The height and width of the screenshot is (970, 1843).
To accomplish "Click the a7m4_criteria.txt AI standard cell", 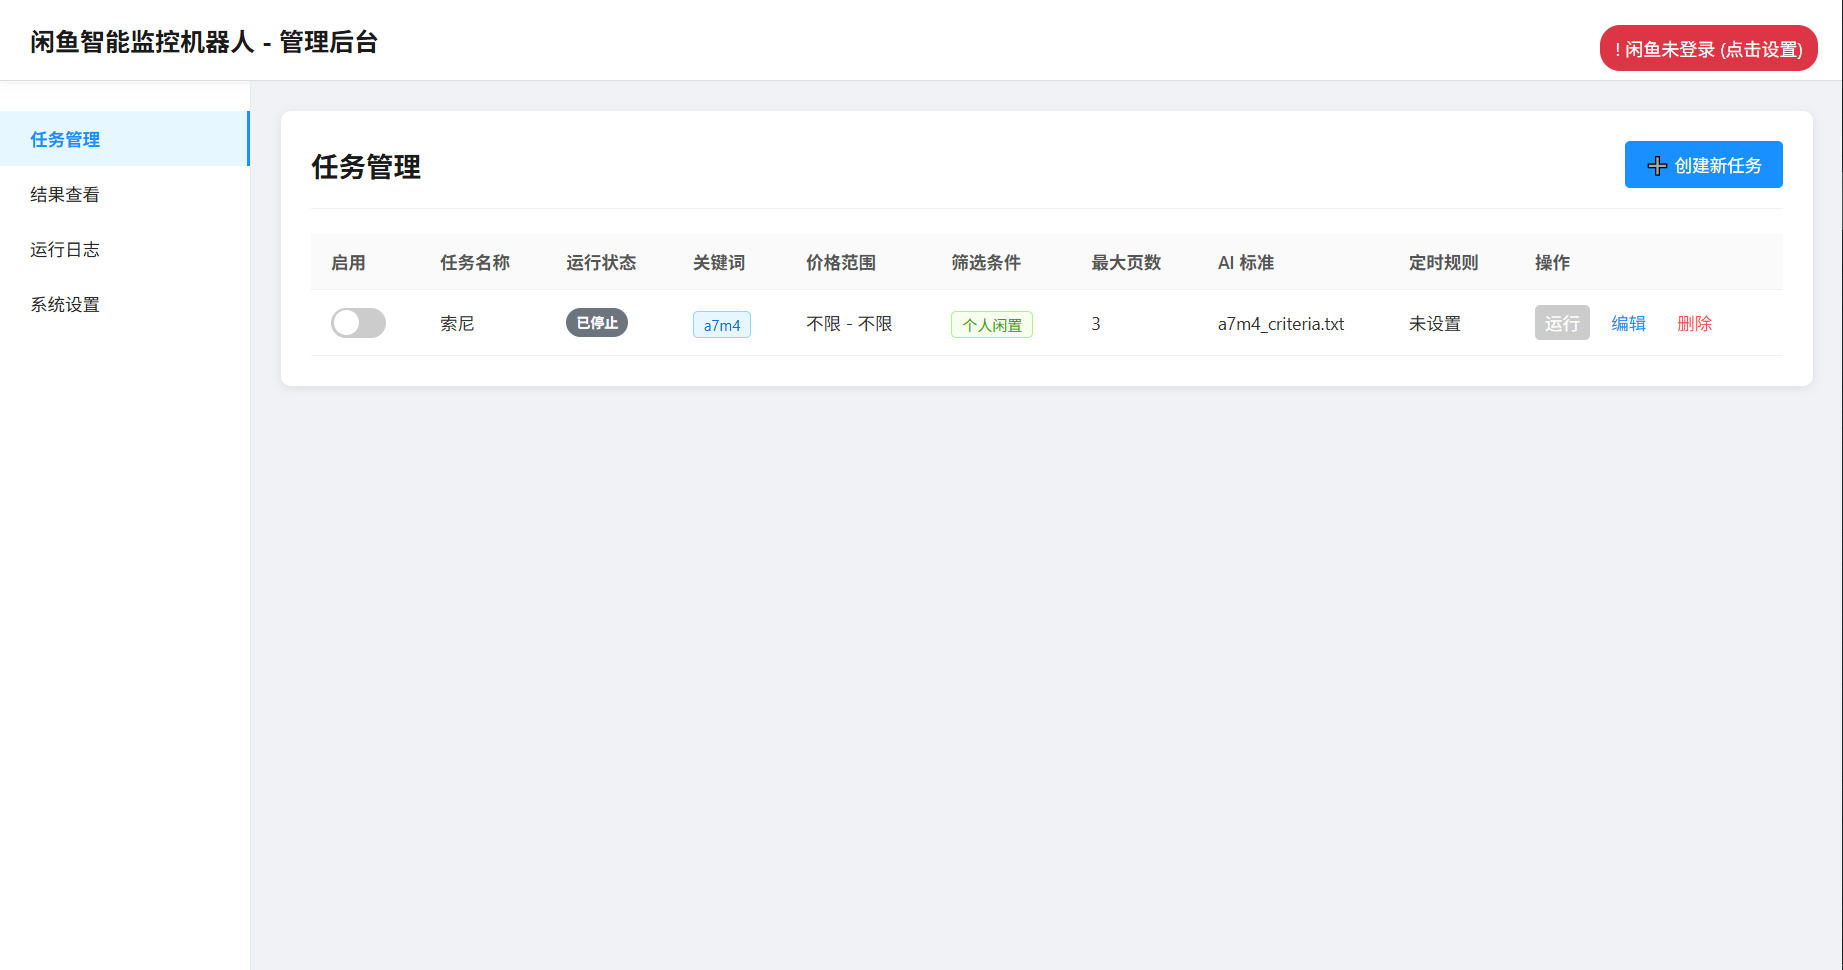I will [x=1281, y=324].
